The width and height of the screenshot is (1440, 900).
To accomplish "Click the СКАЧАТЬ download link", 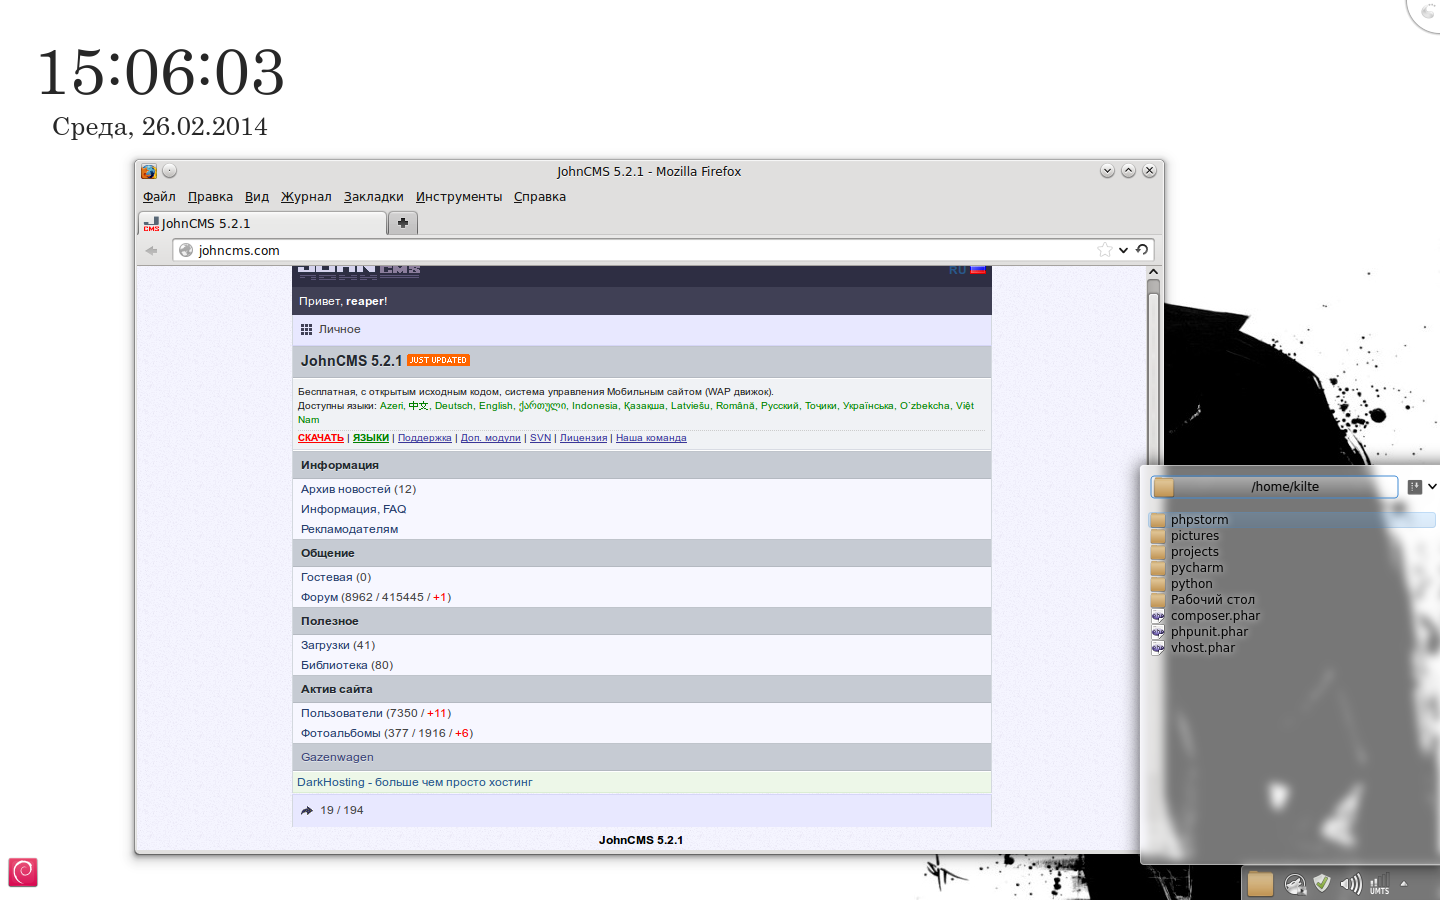I will [x=321, y=438].
